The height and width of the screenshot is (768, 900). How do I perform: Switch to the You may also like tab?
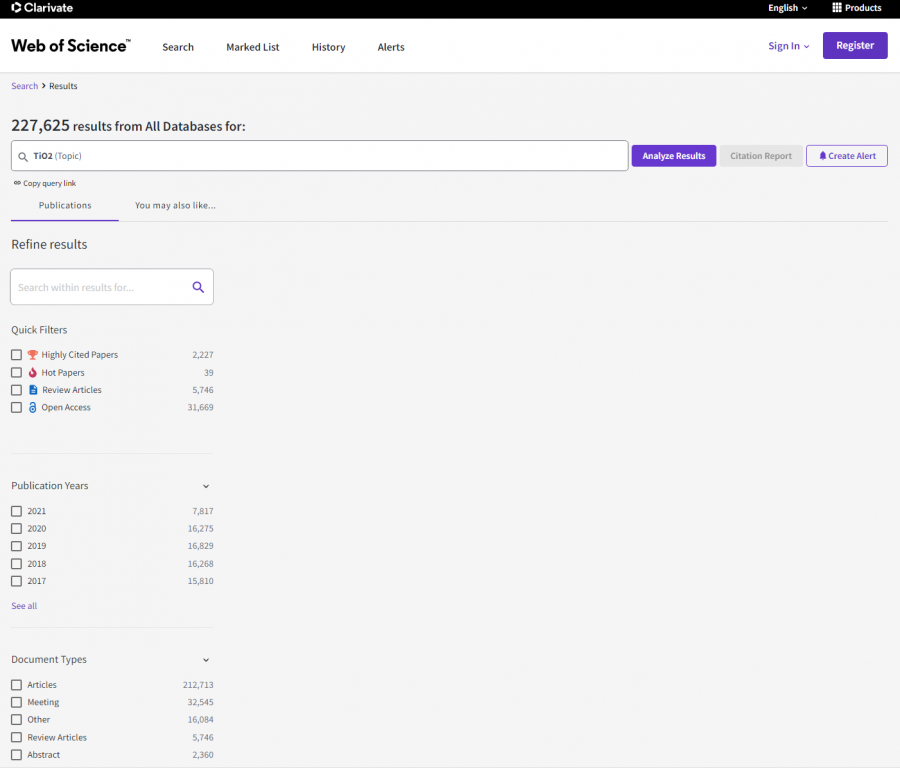175,206
